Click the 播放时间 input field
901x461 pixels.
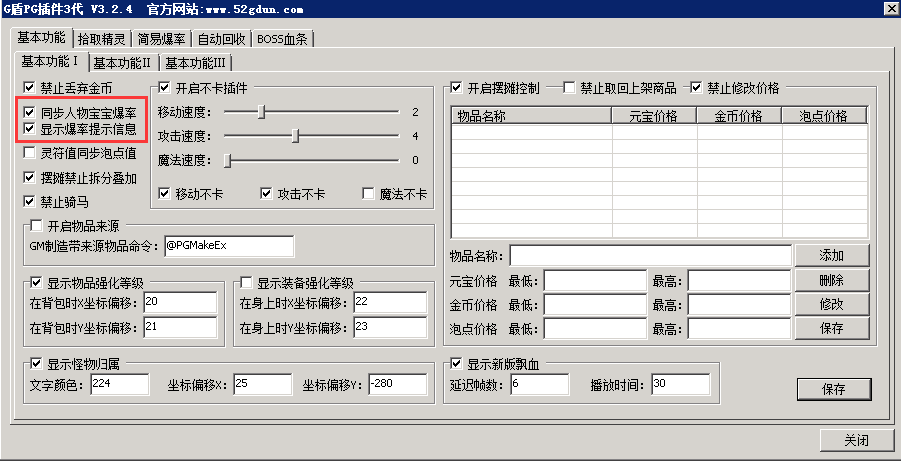680,384
